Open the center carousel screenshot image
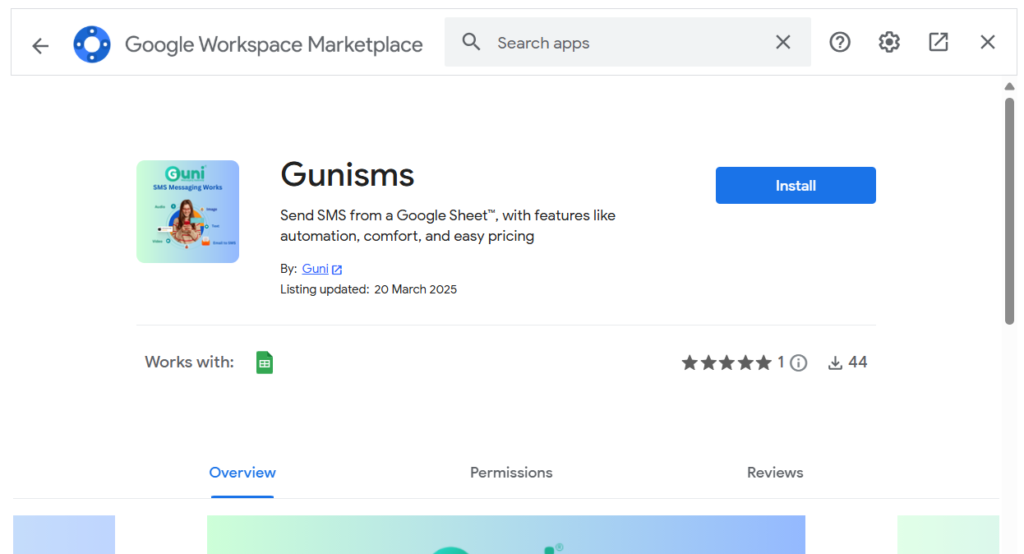1024x554 pixels. [506, 534]
